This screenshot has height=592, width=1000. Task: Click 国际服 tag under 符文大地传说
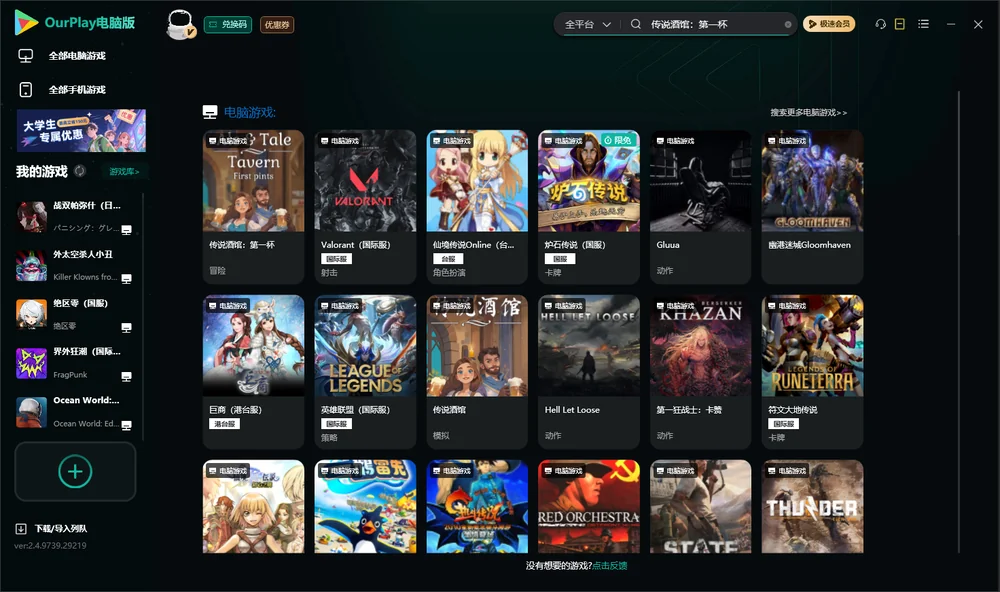click(784, 424)
